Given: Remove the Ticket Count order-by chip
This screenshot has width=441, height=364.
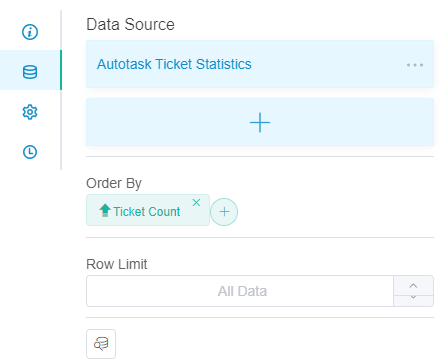Looking at the screenshot, I should point(196,202).
